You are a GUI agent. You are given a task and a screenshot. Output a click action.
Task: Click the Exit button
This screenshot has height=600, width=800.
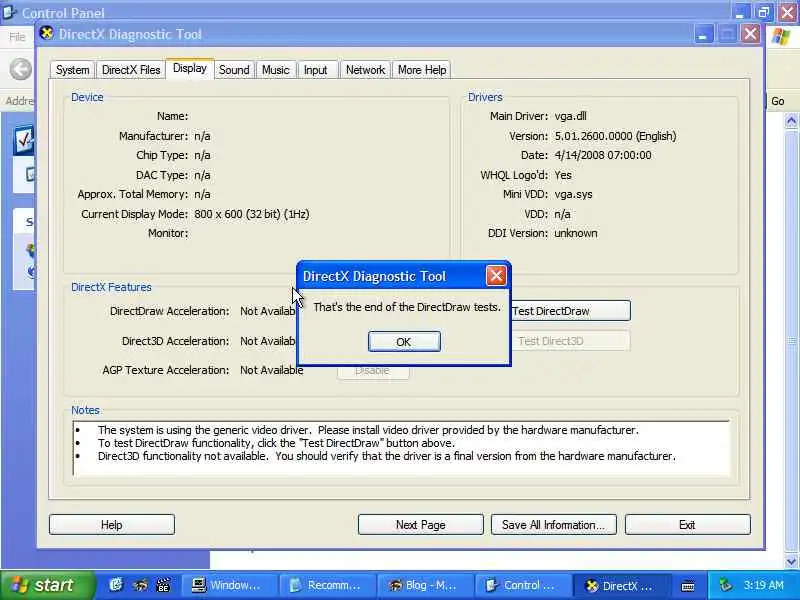[x=687, y=524]
